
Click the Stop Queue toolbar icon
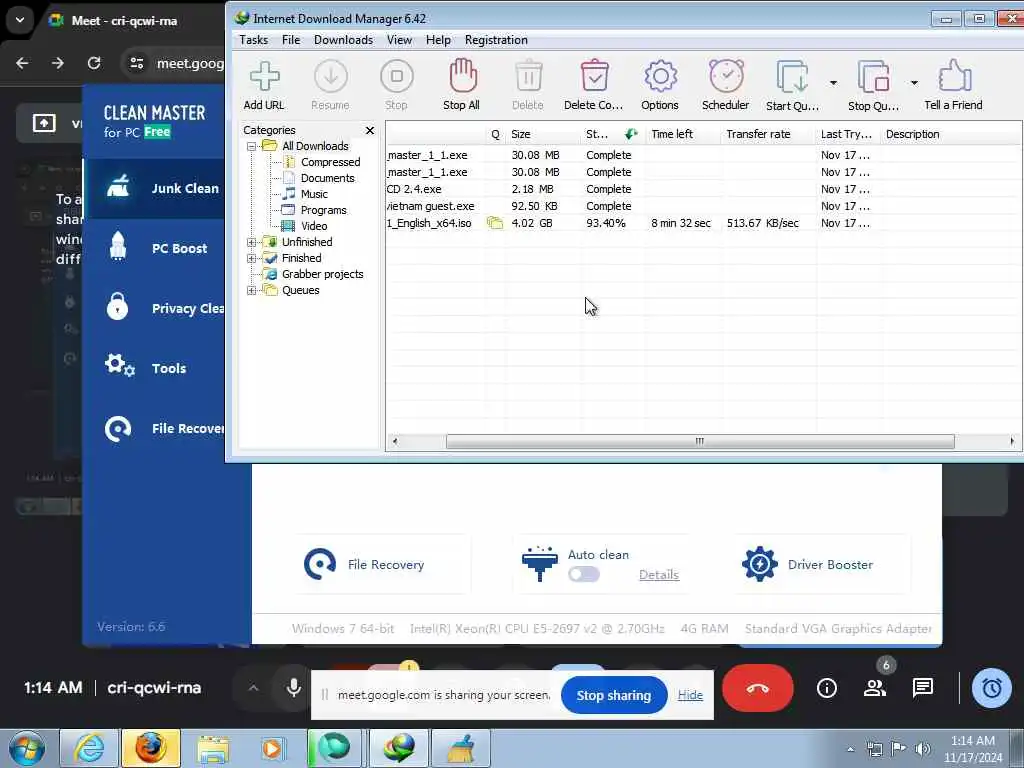[x=873, y=85]
